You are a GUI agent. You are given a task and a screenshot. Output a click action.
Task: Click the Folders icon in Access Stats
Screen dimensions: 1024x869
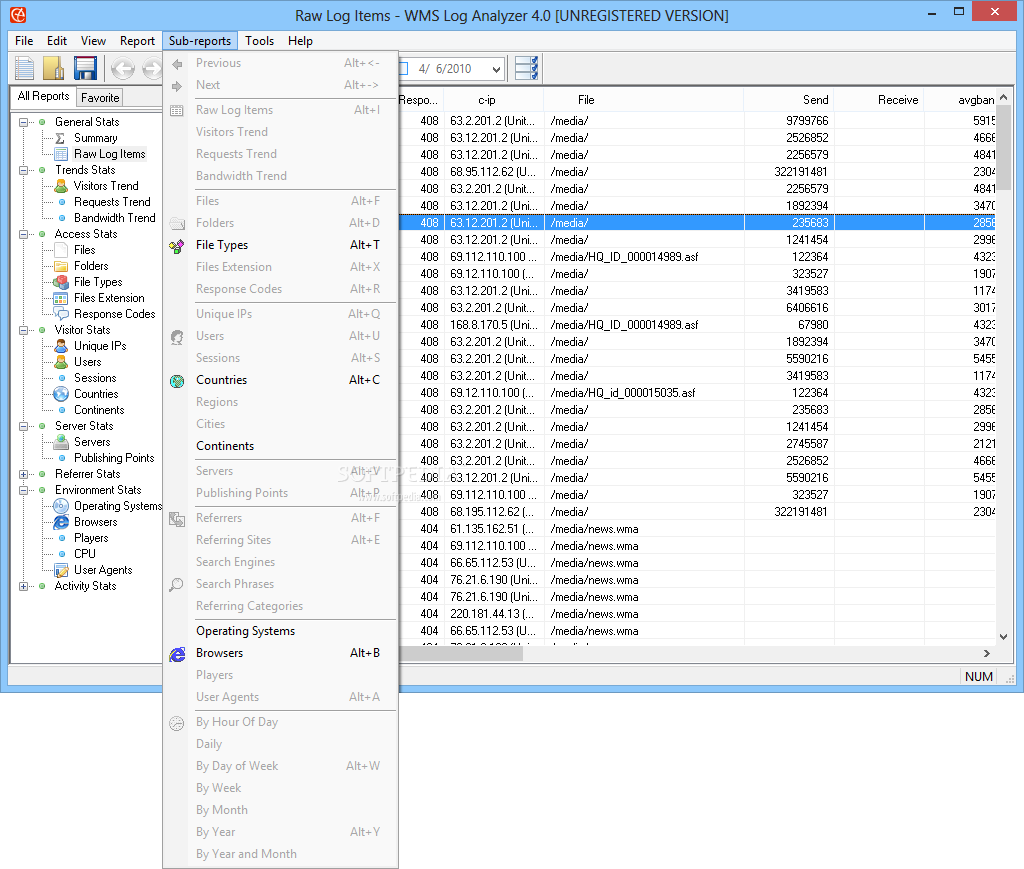pos(61,266)
